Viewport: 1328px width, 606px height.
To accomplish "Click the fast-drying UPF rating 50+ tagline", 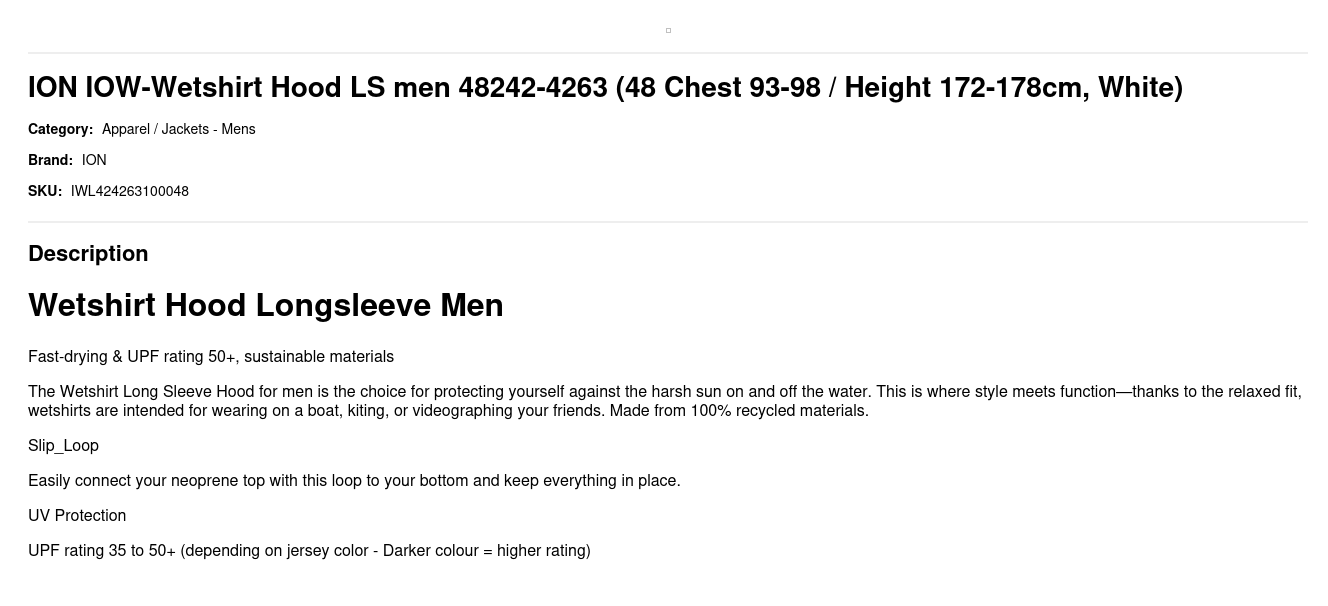I will tap(211, 357).
